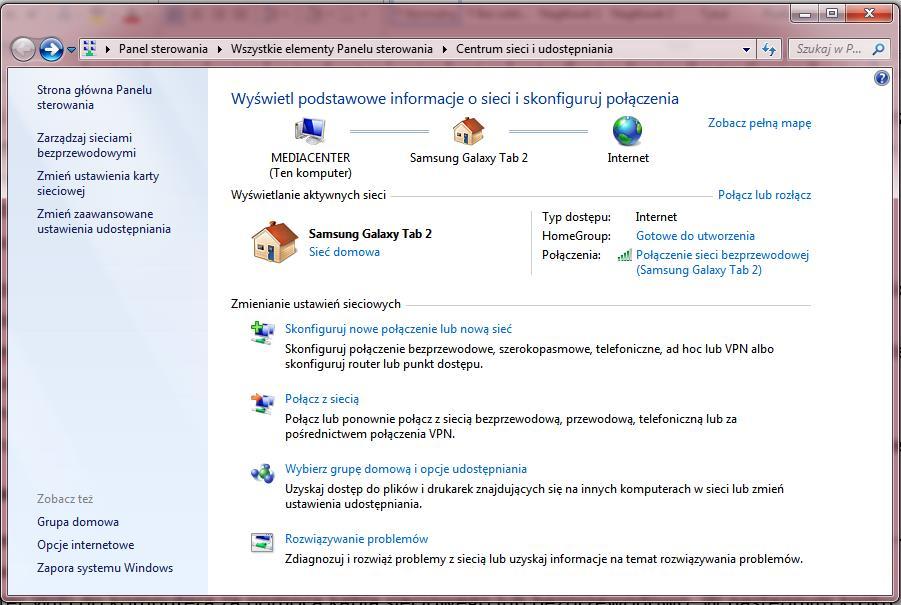Image resolution: width=901 pixels, height=605 pixels.
Task: Click the bold Samsung Galaxy Tab 2 network name
Action: pos(370,234)
